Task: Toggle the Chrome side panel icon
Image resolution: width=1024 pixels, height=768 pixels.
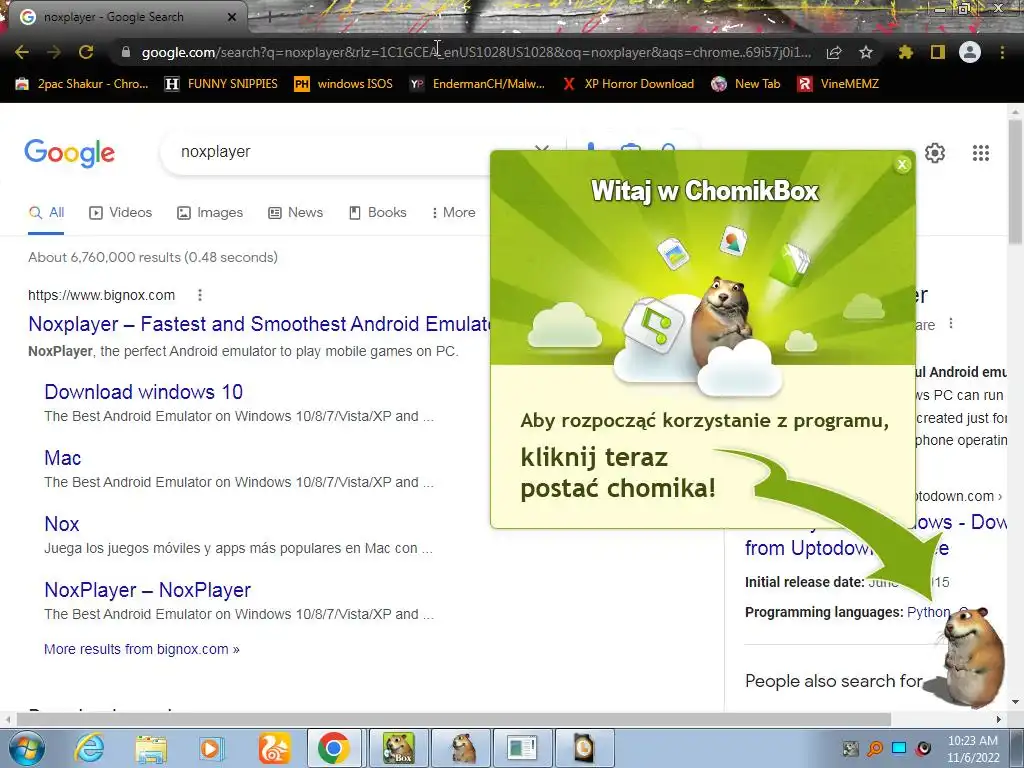Action: point(938,52)
